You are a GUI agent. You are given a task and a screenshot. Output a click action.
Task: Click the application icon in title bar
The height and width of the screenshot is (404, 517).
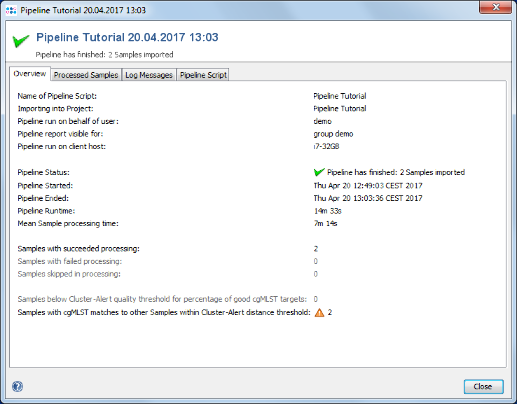tap(11, 10)
